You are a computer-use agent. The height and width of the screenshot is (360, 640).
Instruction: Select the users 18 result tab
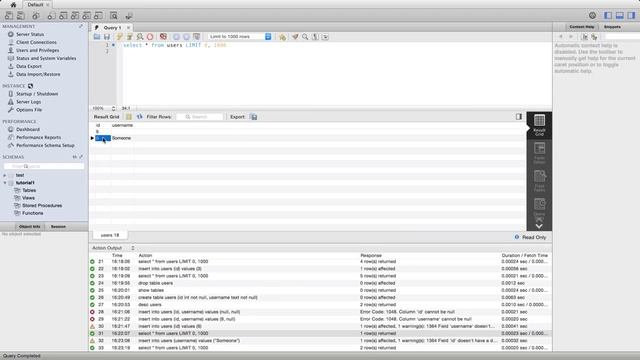pyautogui.click(x=110, y=236)
